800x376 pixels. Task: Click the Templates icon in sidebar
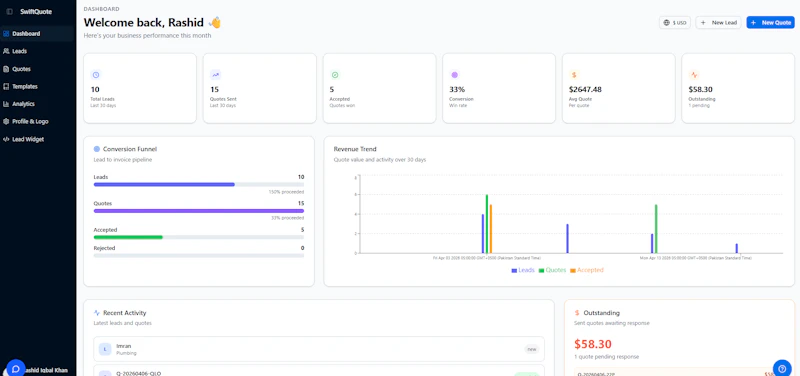coord(6,86)
